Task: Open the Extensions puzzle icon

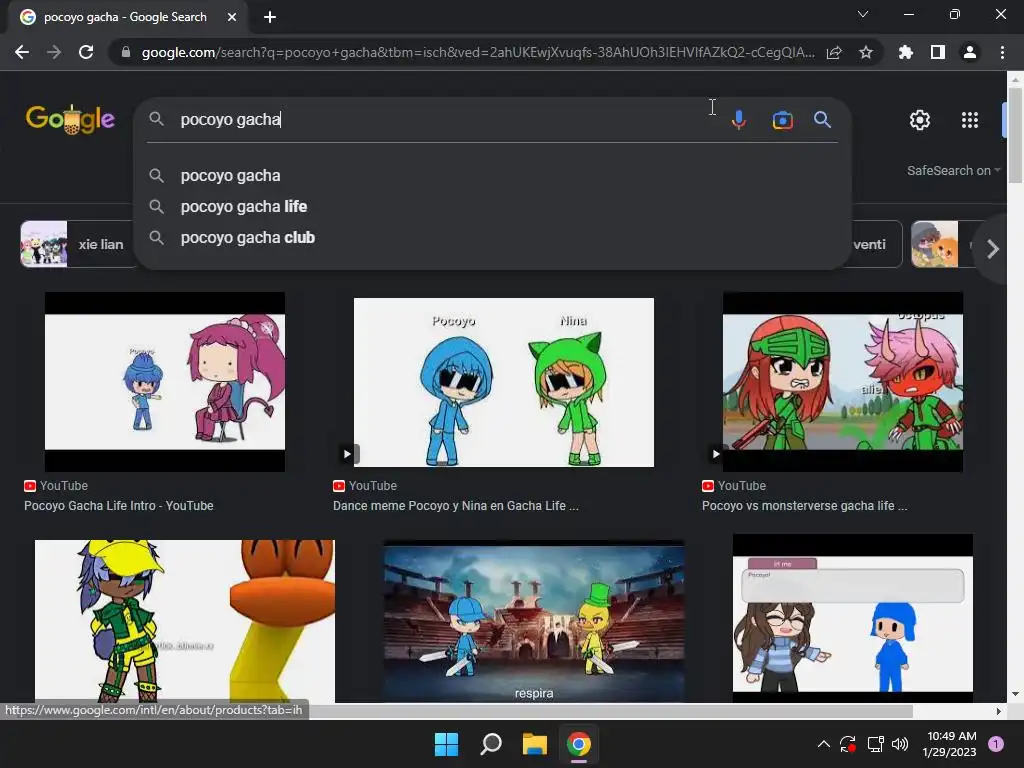Action: pos(906,52)
